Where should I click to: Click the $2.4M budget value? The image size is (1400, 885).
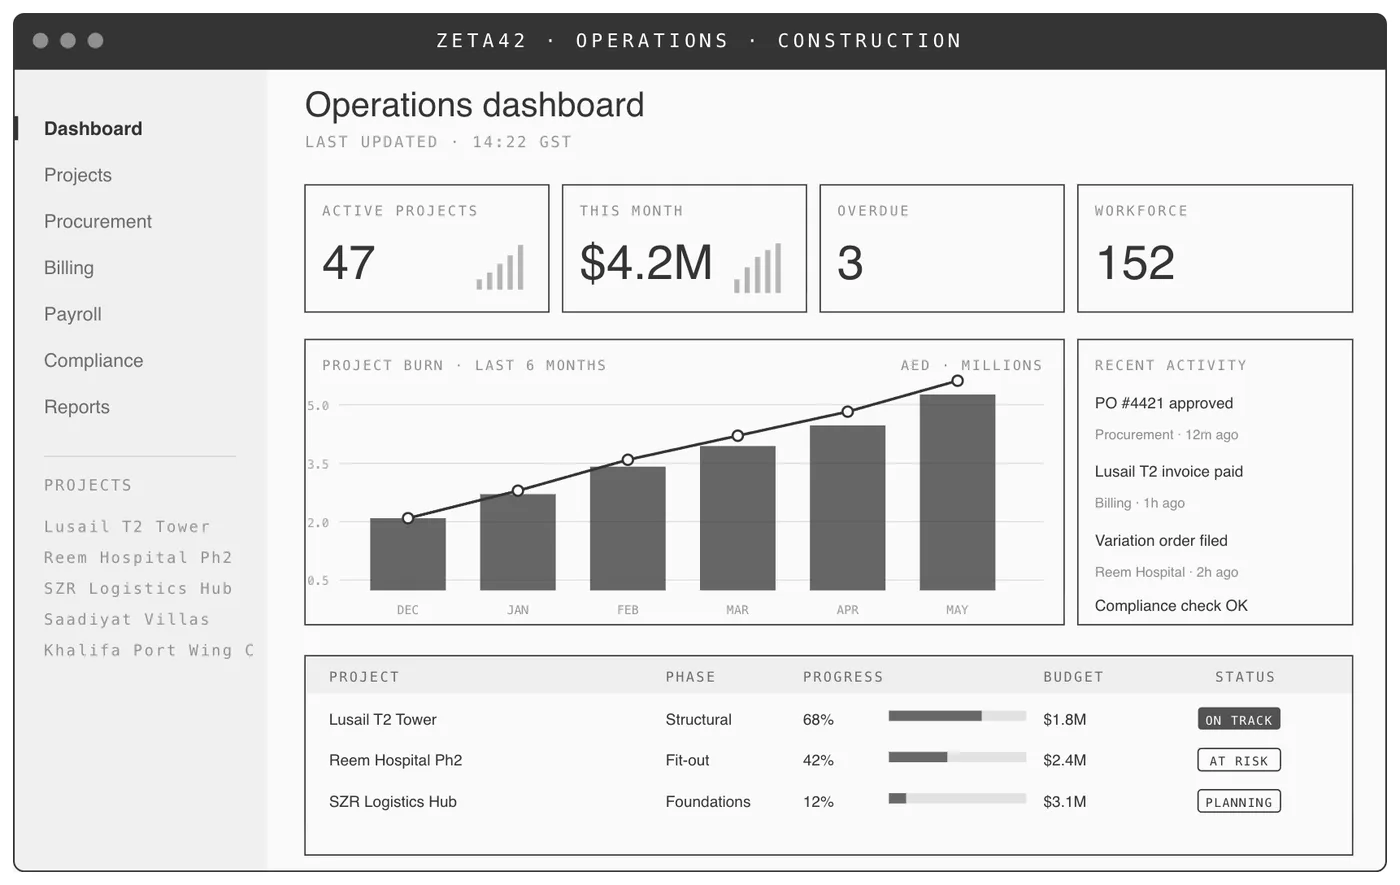click(1065, 761)
